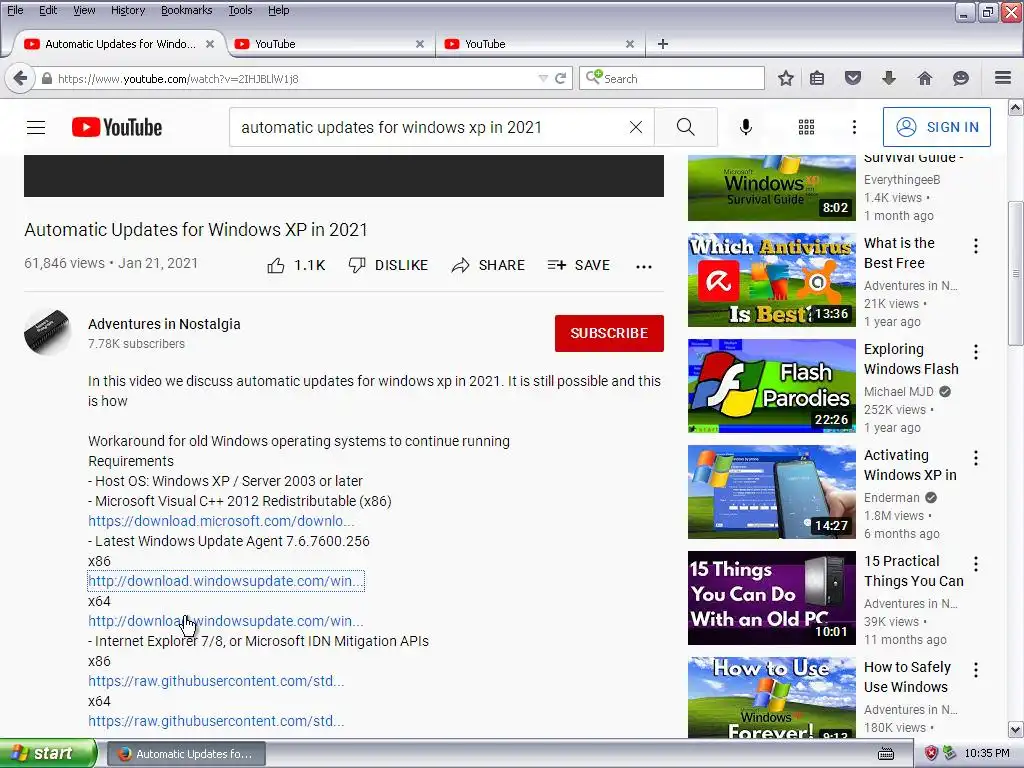Viewport: 1024px width, 768px height.
Task: Click the SIGN IN button
Action: pos(936,127)
